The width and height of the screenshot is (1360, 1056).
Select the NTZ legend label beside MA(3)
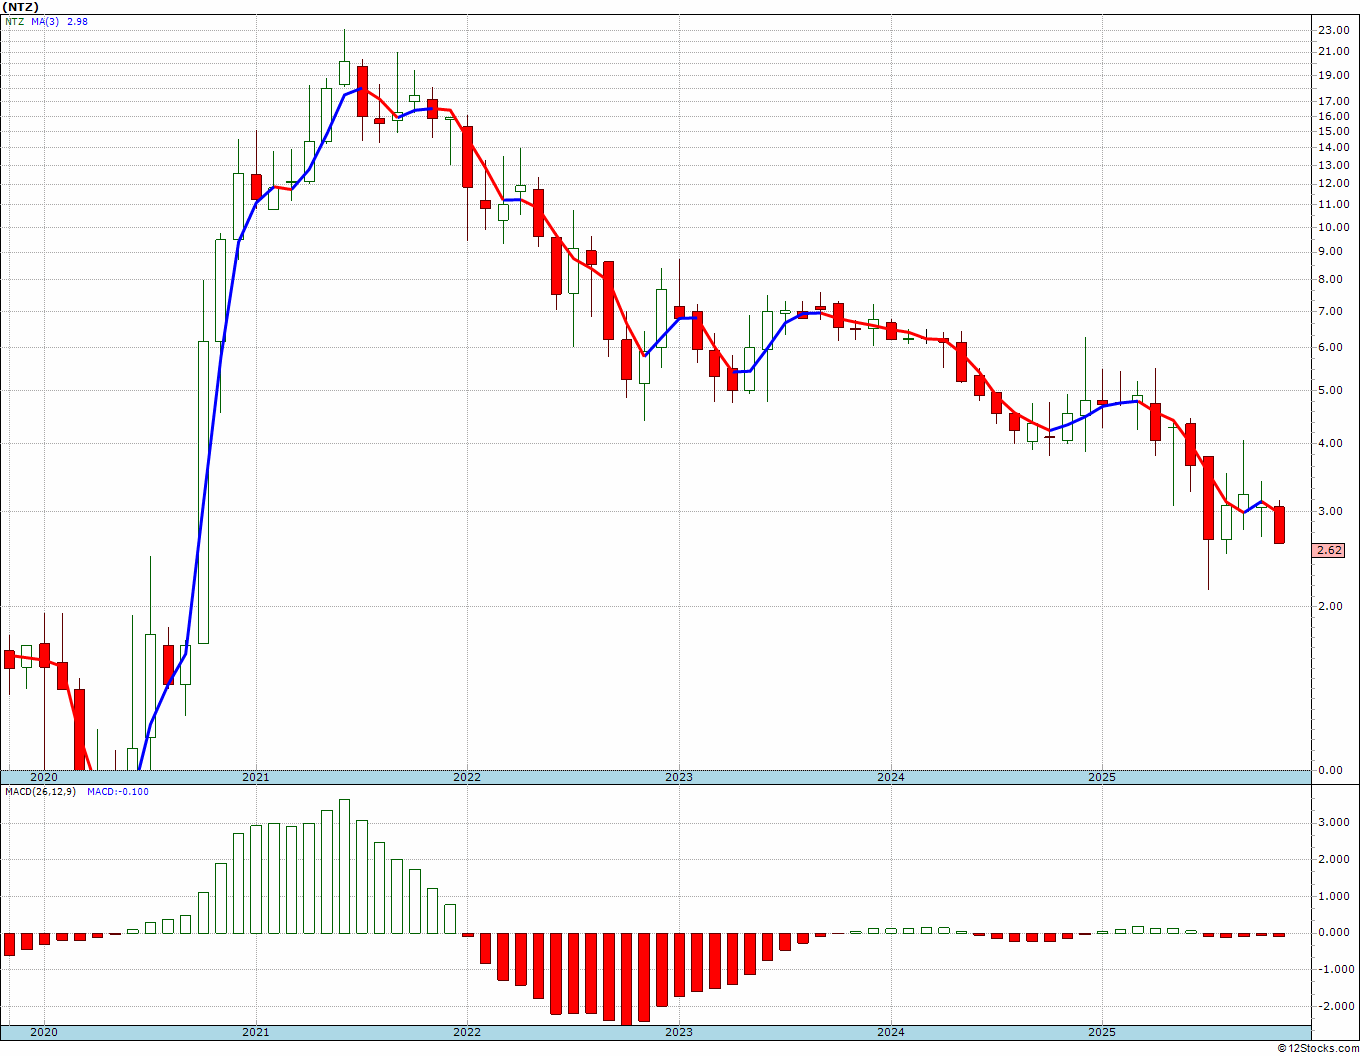tap(14, 21)
